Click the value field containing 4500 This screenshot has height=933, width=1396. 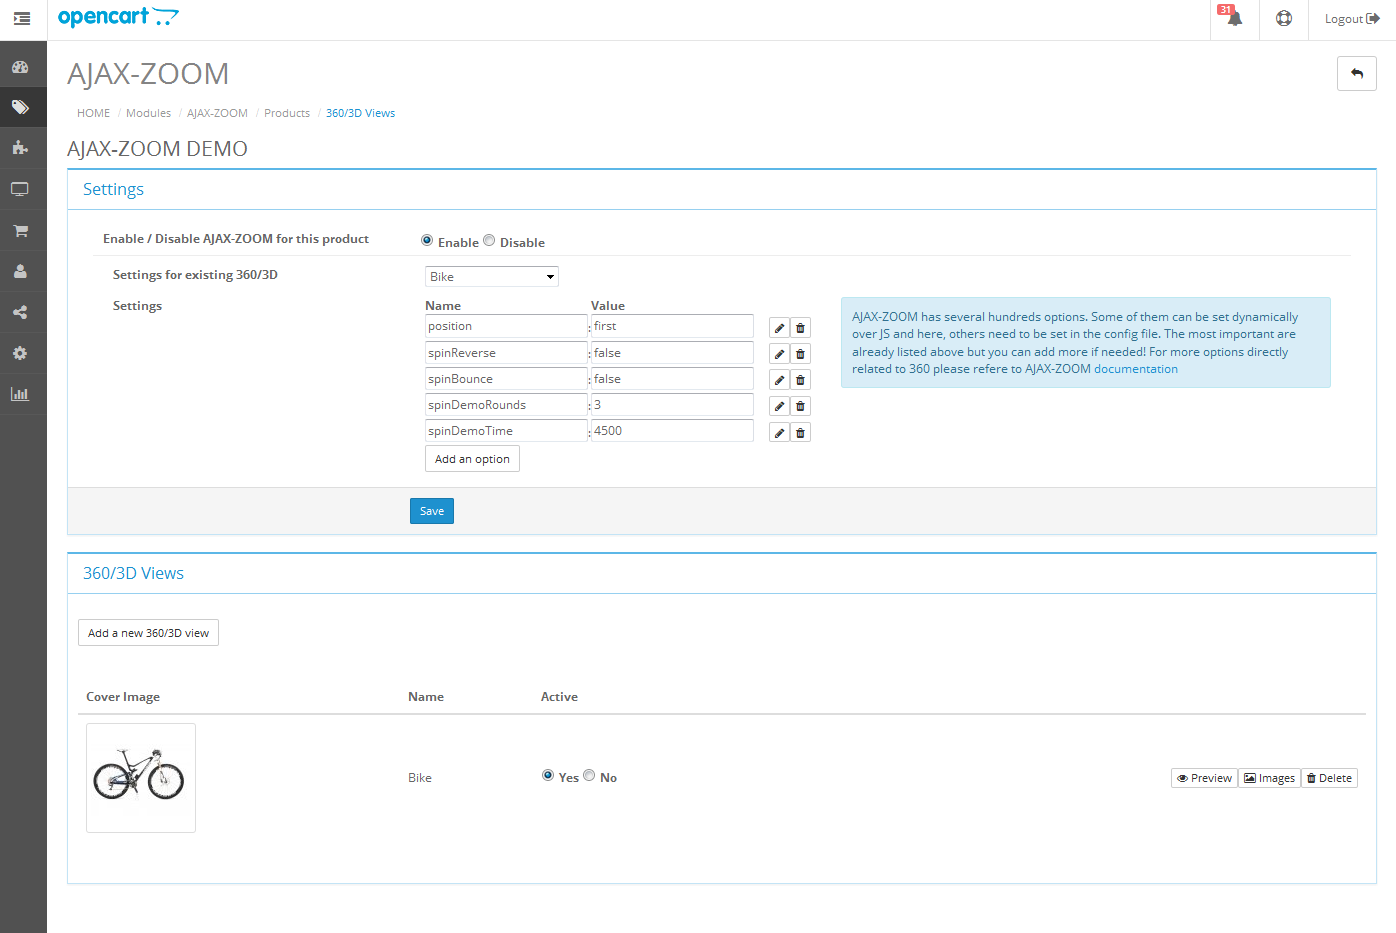point(672,431)
